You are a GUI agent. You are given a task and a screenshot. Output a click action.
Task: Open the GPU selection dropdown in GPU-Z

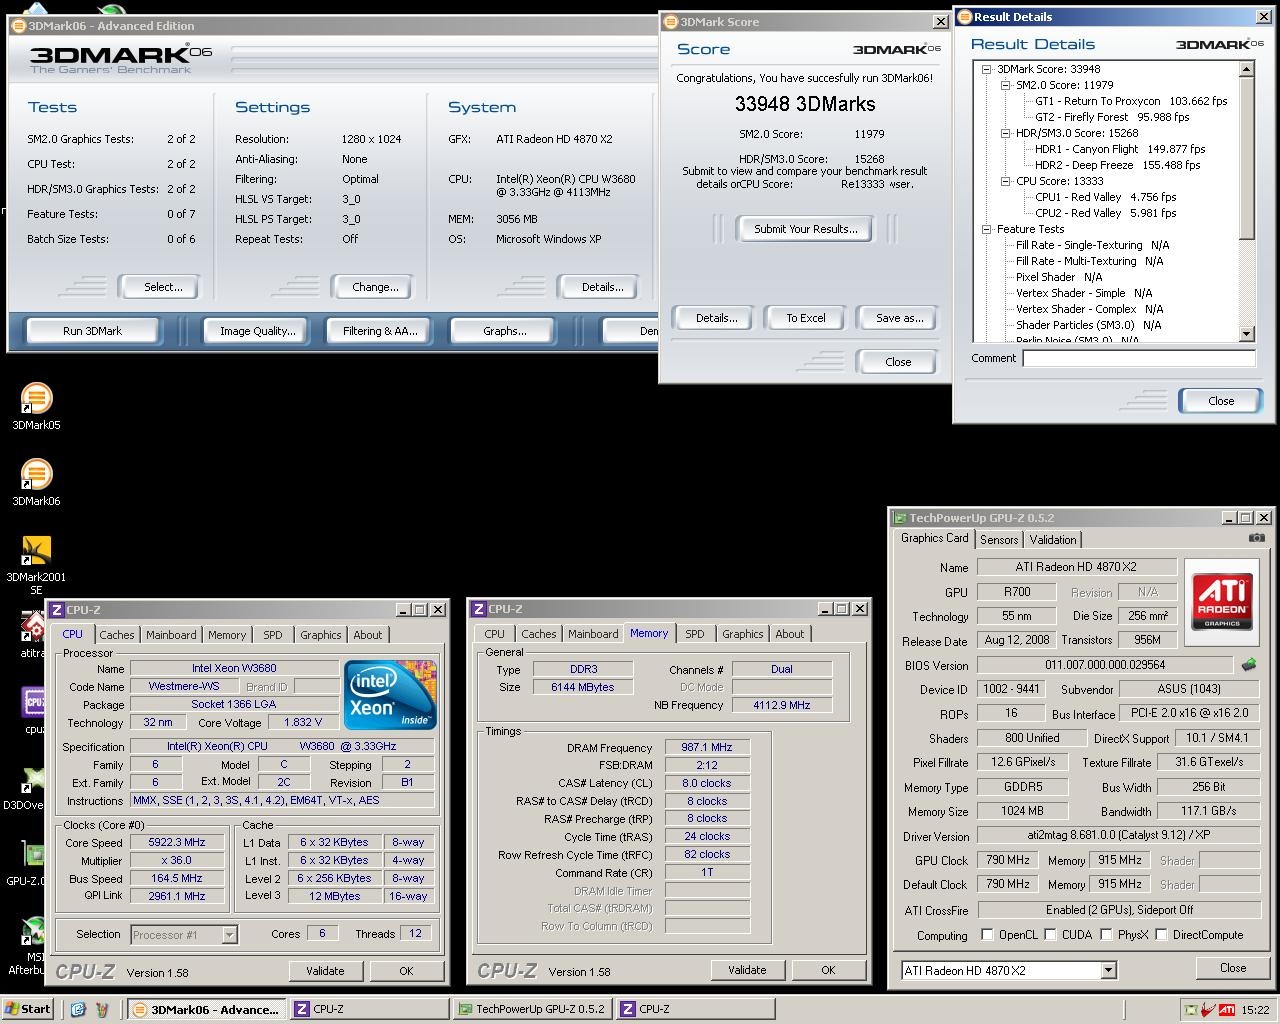click(1108, 971)
